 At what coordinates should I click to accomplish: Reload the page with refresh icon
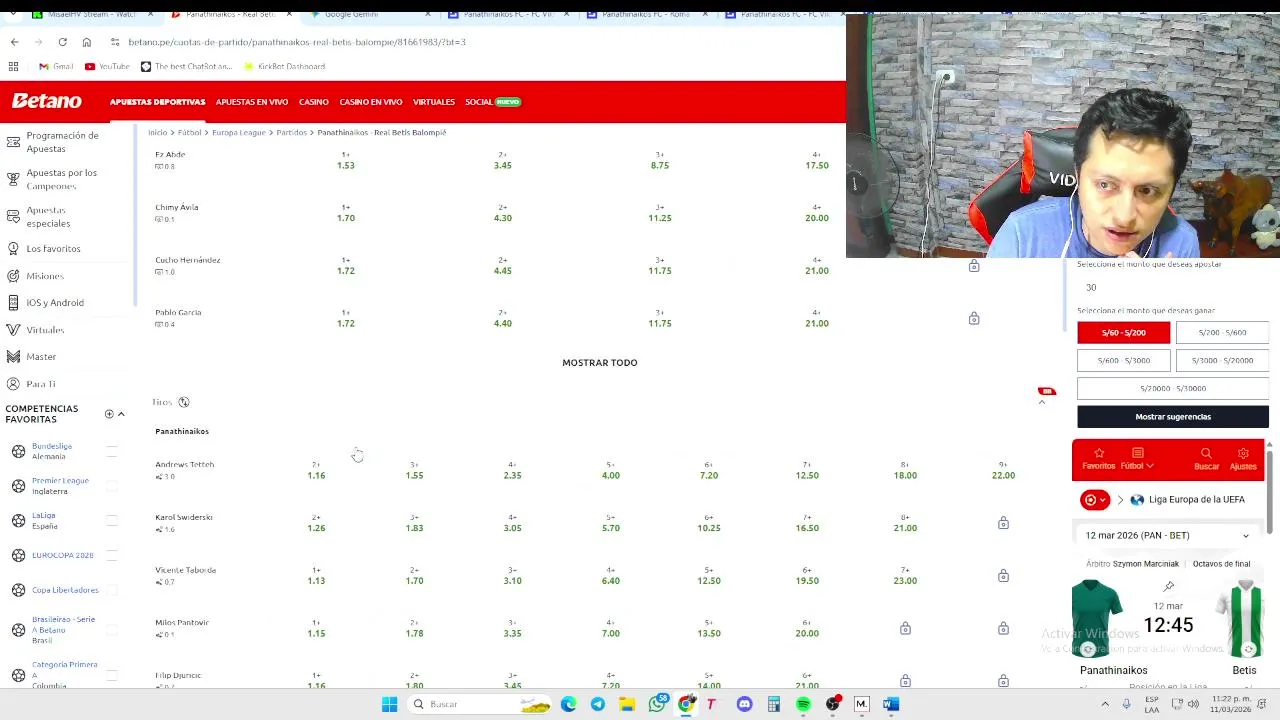[x=62, y=42]
